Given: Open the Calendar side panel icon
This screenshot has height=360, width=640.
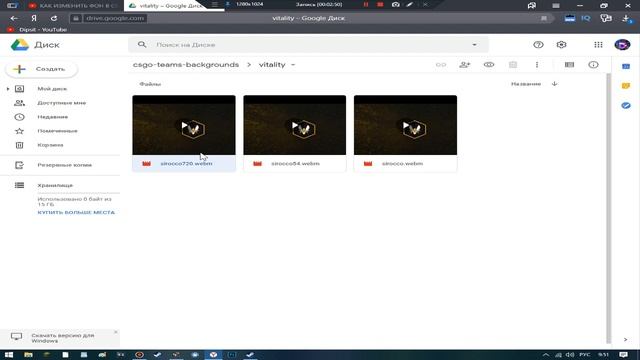Looking at the screenshot, I should [x=626, y=66].
